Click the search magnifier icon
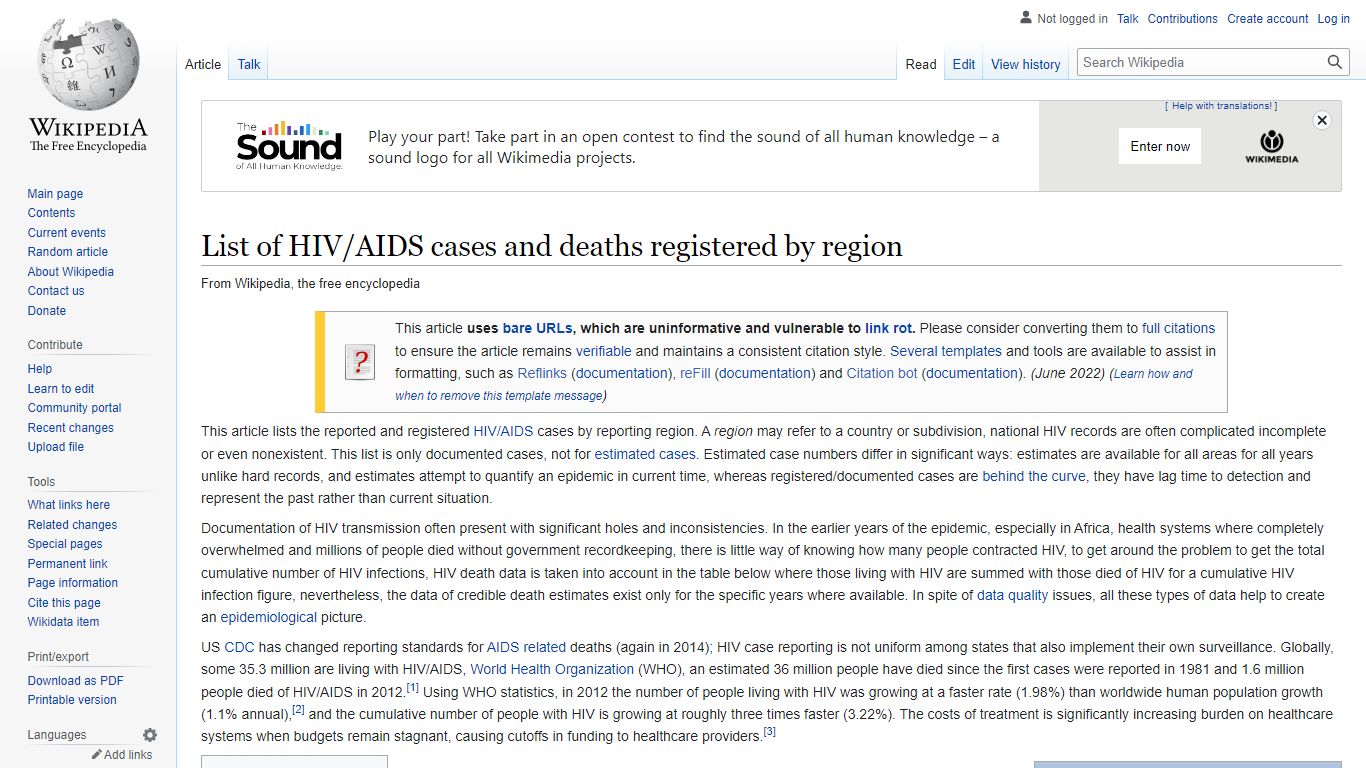The image size is (1366, 768). pos(1335,62)
